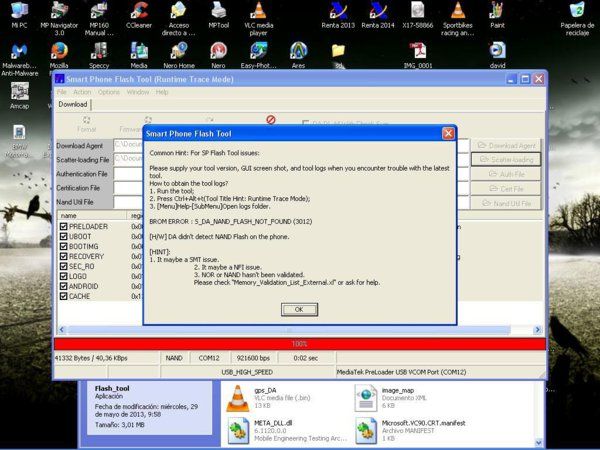Screen dimensions: 600x450
Task: Select META_DLL.dll file icon
Action: pyautogui.click(x=238, y=430)
